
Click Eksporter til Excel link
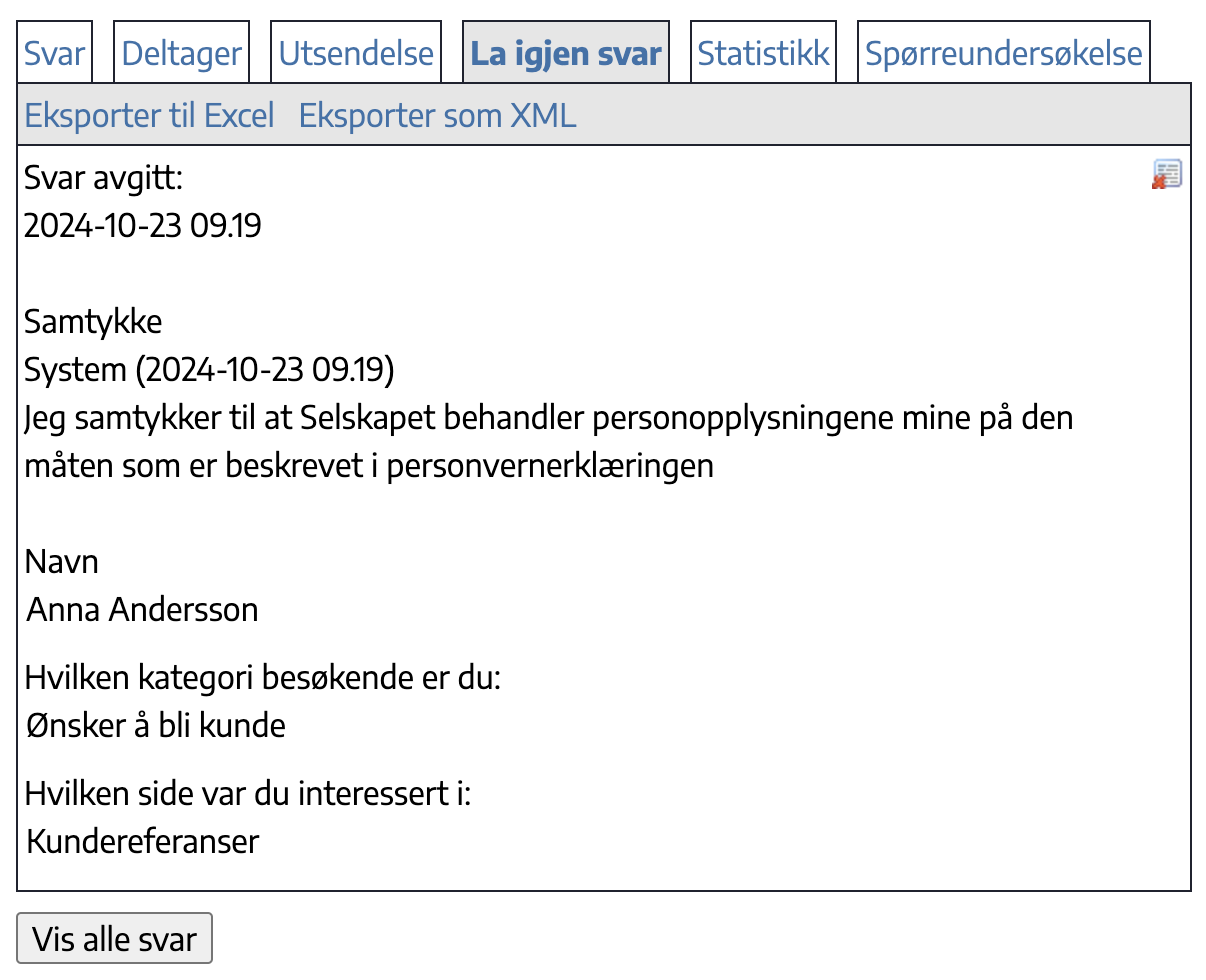coord(150,115)
